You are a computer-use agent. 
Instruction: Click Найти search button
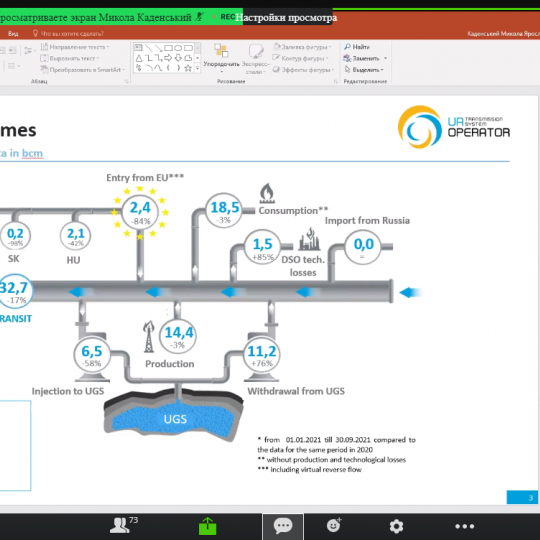coord(357,47)
